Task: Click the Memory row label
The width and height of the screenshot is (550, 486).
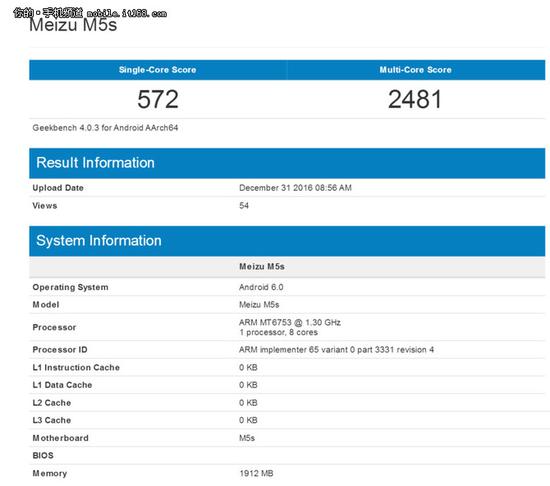Action: pos(49,474)
